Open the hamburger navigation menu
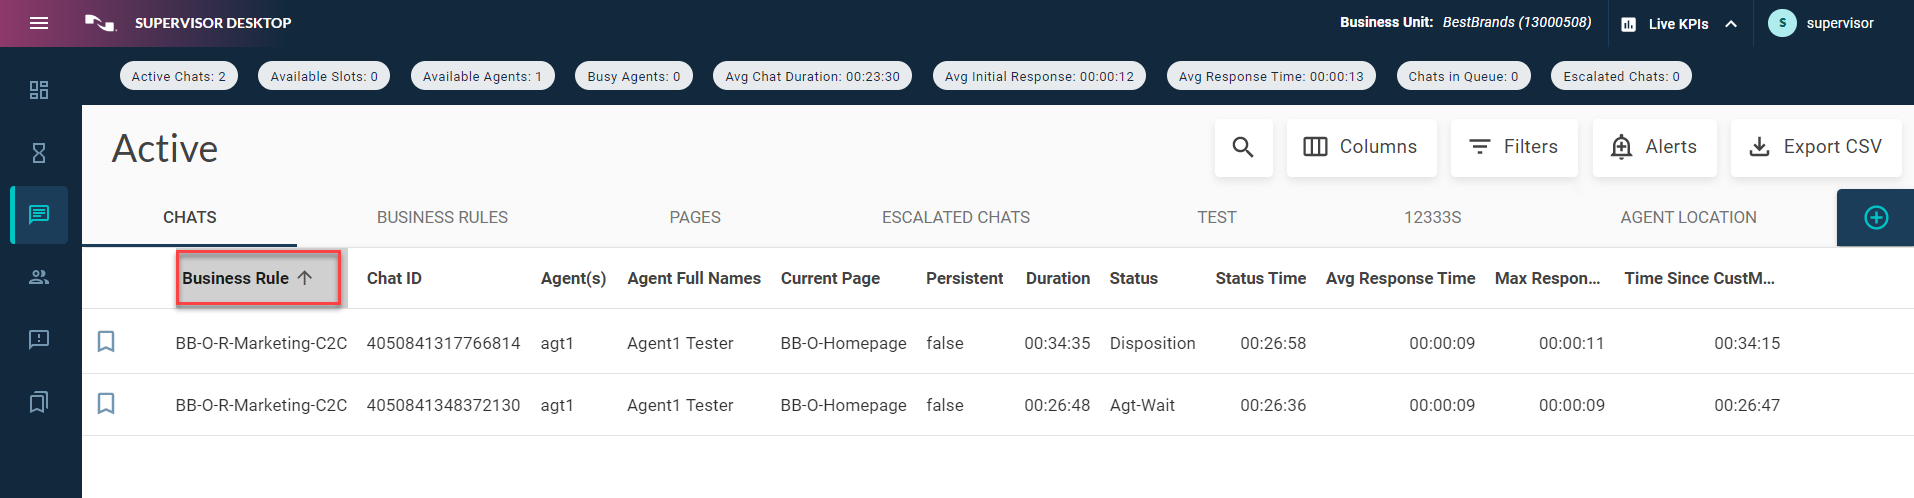Viewport: 1914px width, 498px height. [x=39, y=23]
